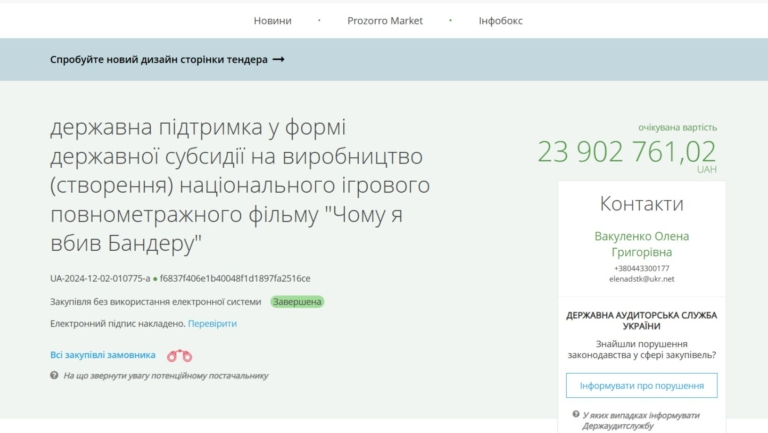Click the phone number +380443300177
This screenshot has width=768, height=433.
[x=641, y=268]
